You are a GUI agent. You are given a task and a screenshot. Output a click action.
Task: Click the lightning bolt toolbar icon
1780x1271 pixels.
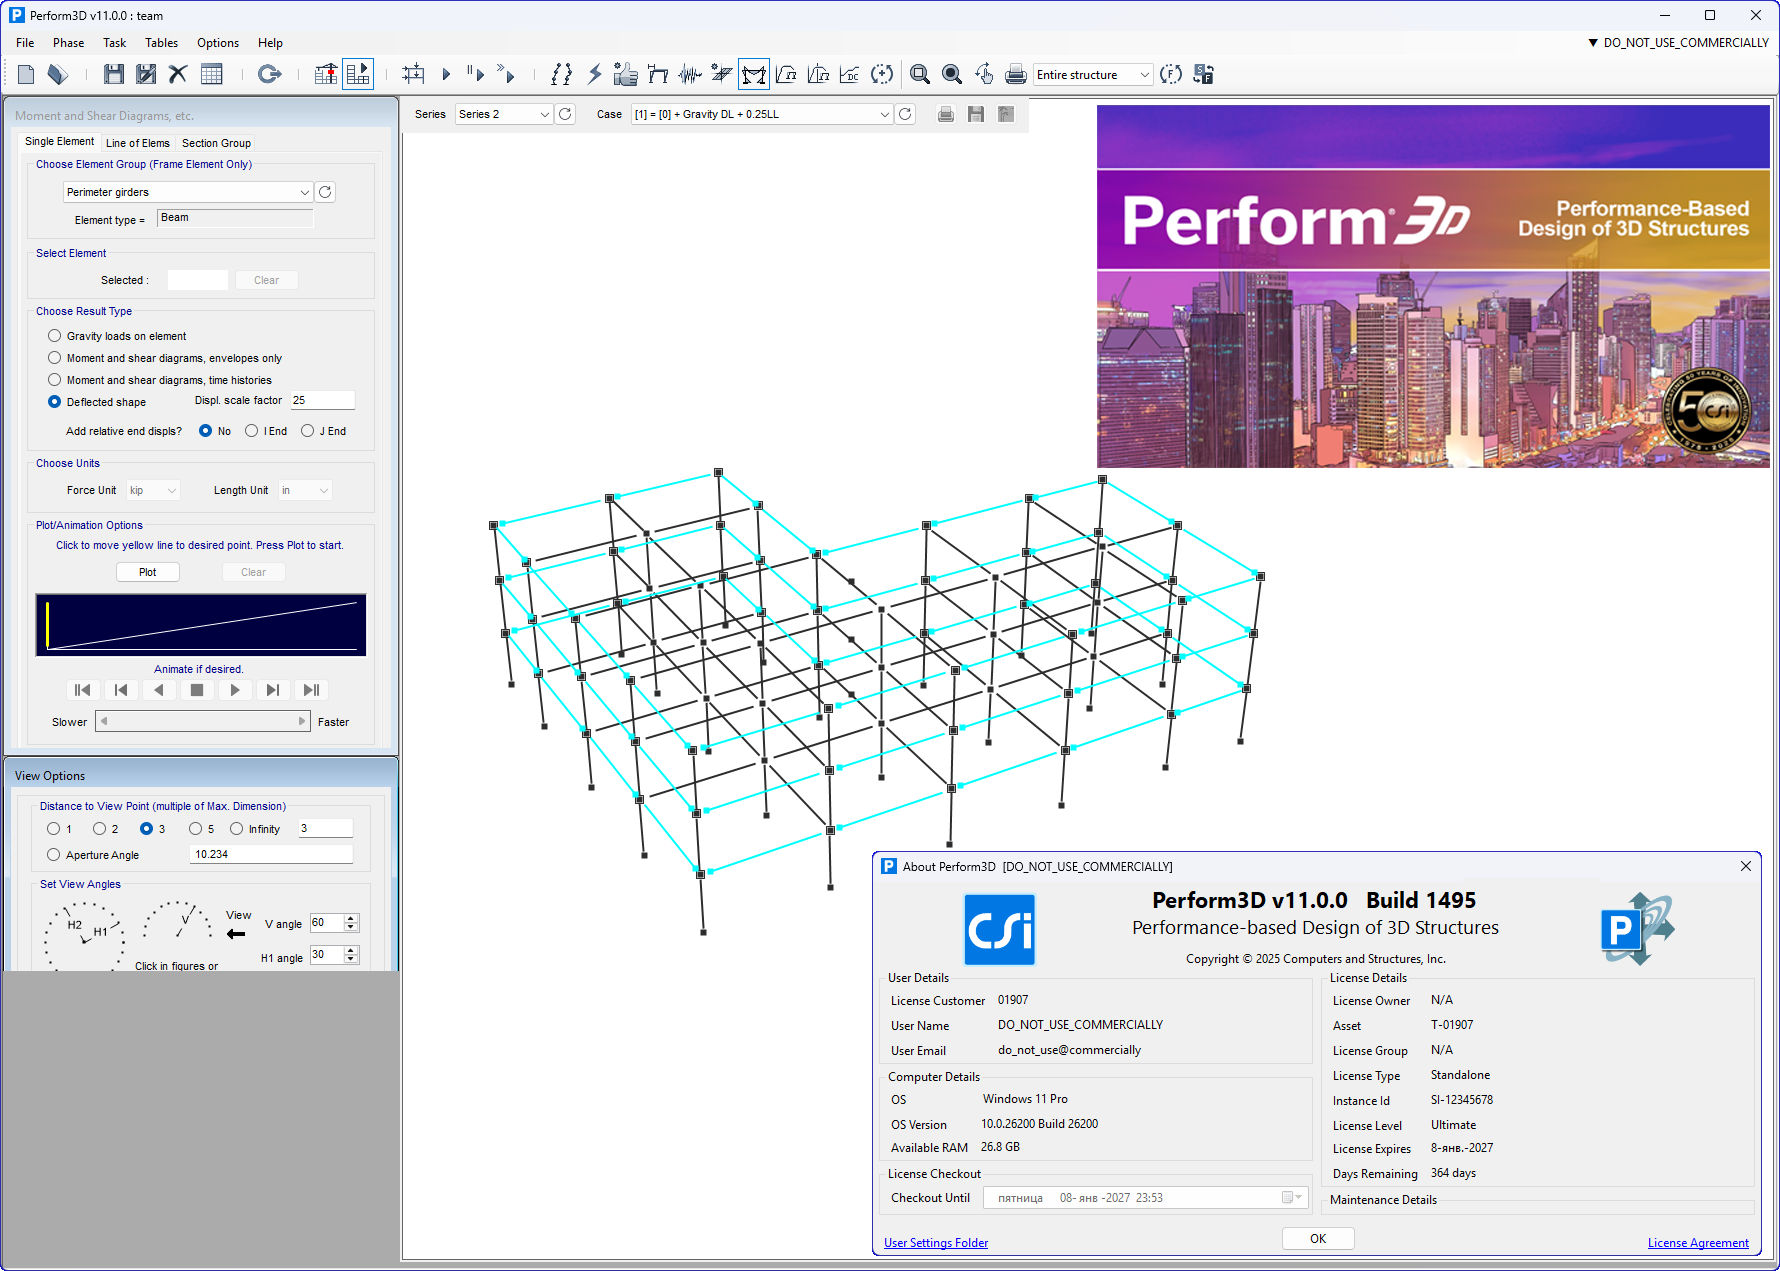[594, 74]
